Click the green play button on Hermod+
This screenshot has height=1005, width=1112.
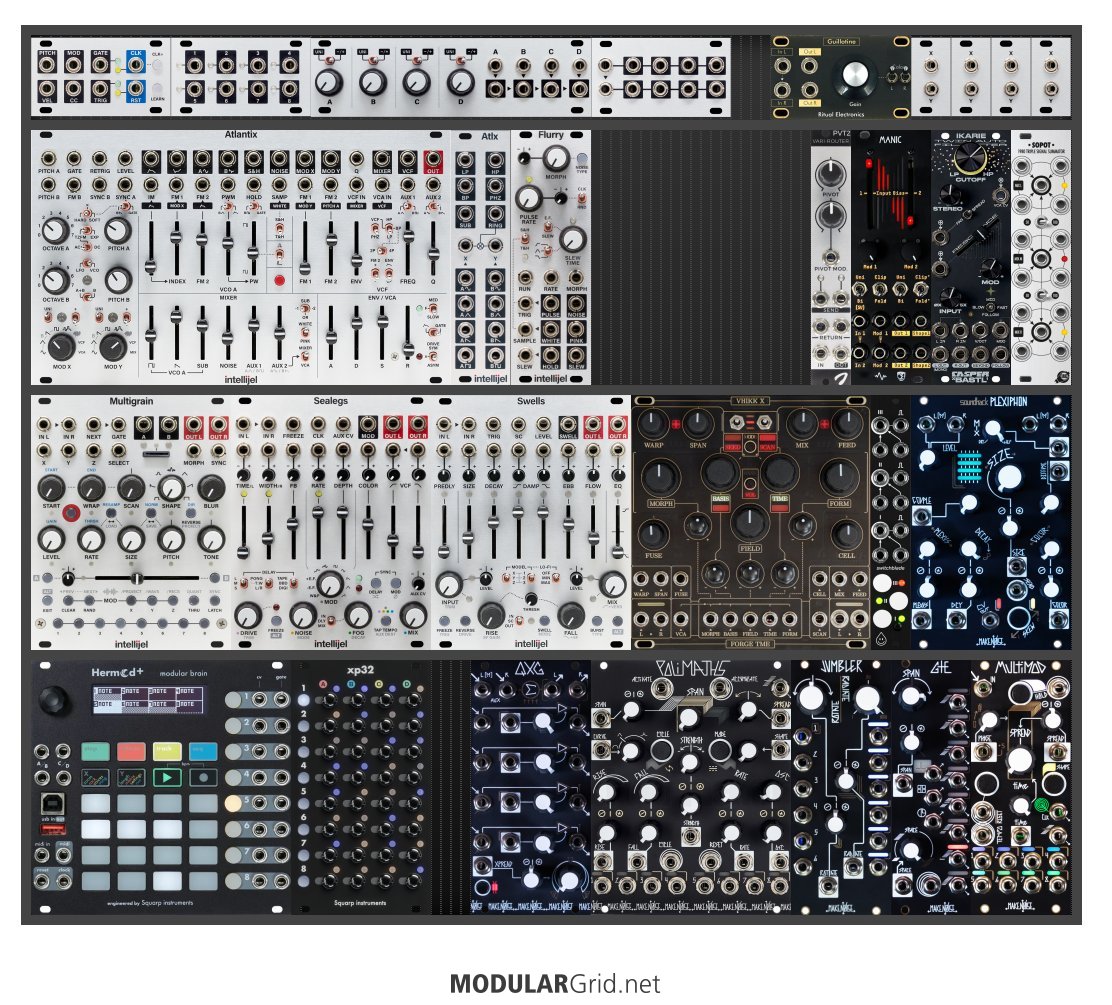167,777
